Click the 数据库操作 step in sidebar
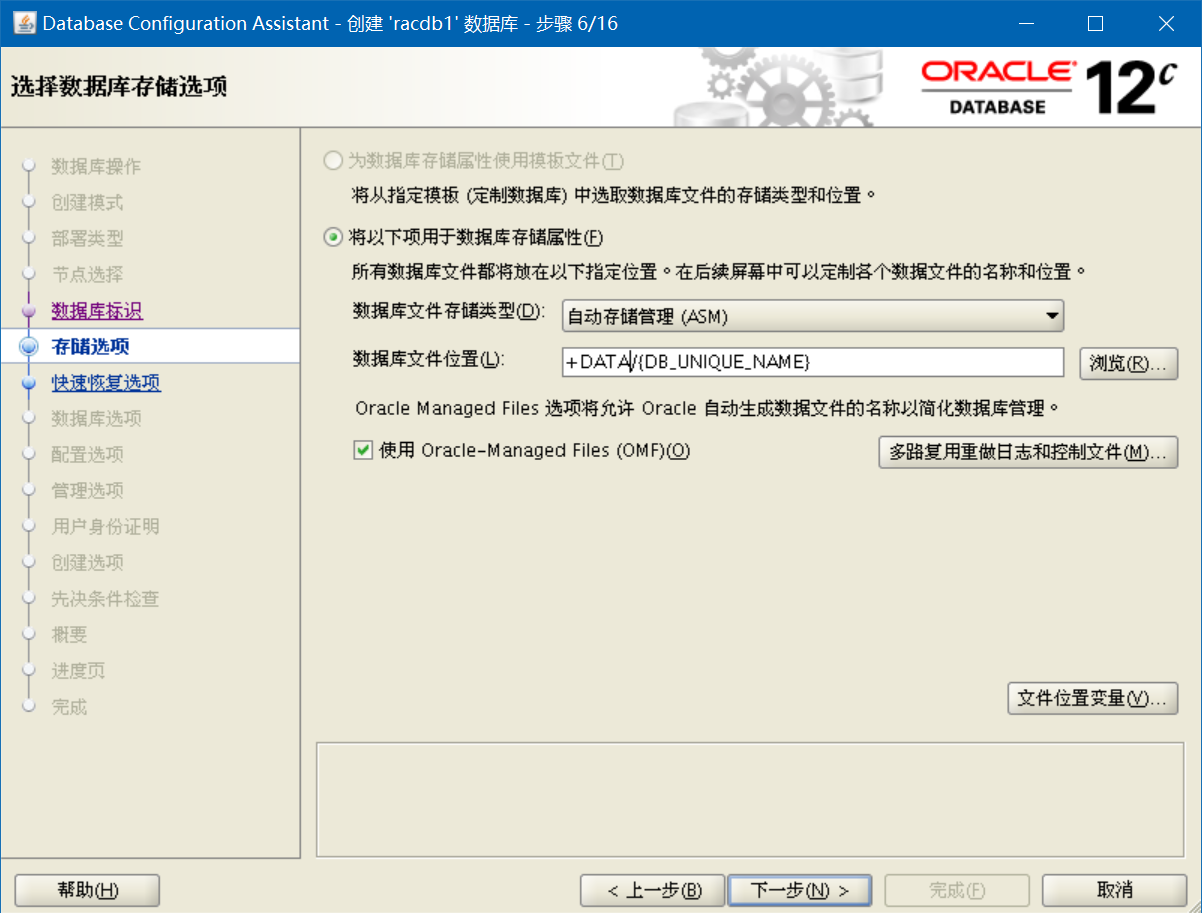This screenshot has width=1202, height=913. 96,166
